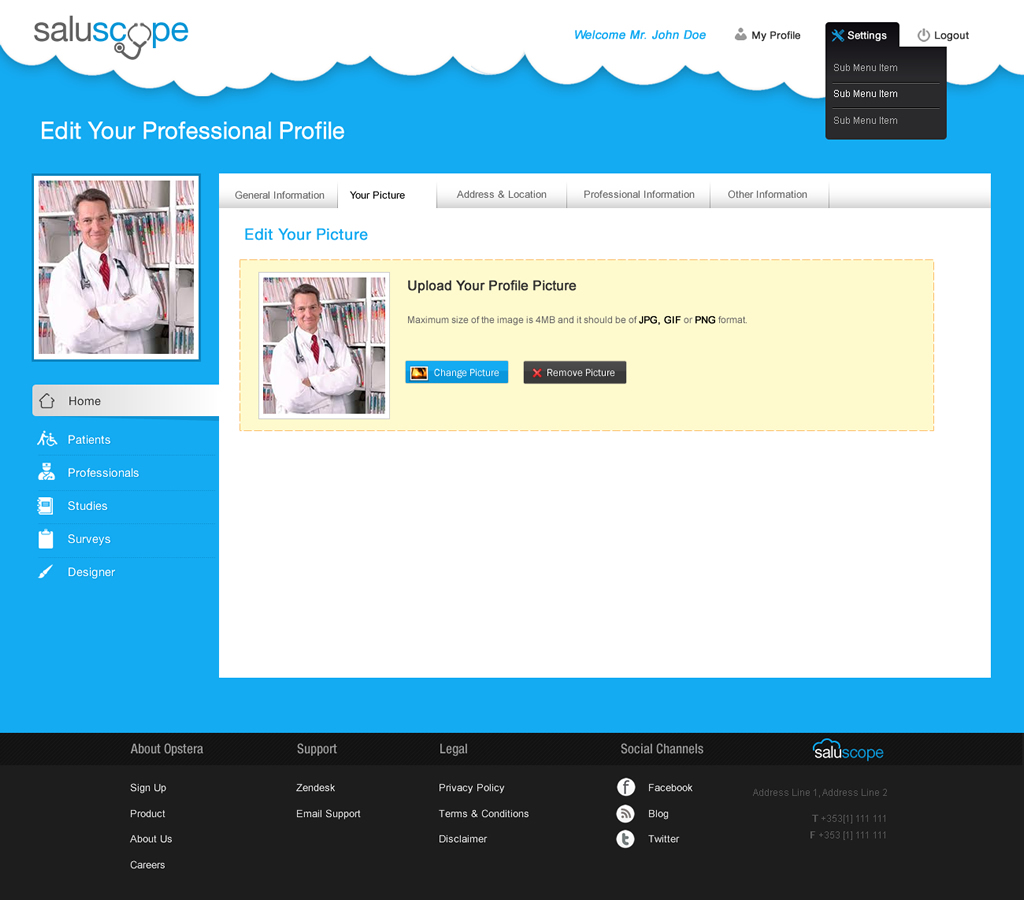Switch to the General Information tab
Screen dimensions: 1024x900
point(279,195)
